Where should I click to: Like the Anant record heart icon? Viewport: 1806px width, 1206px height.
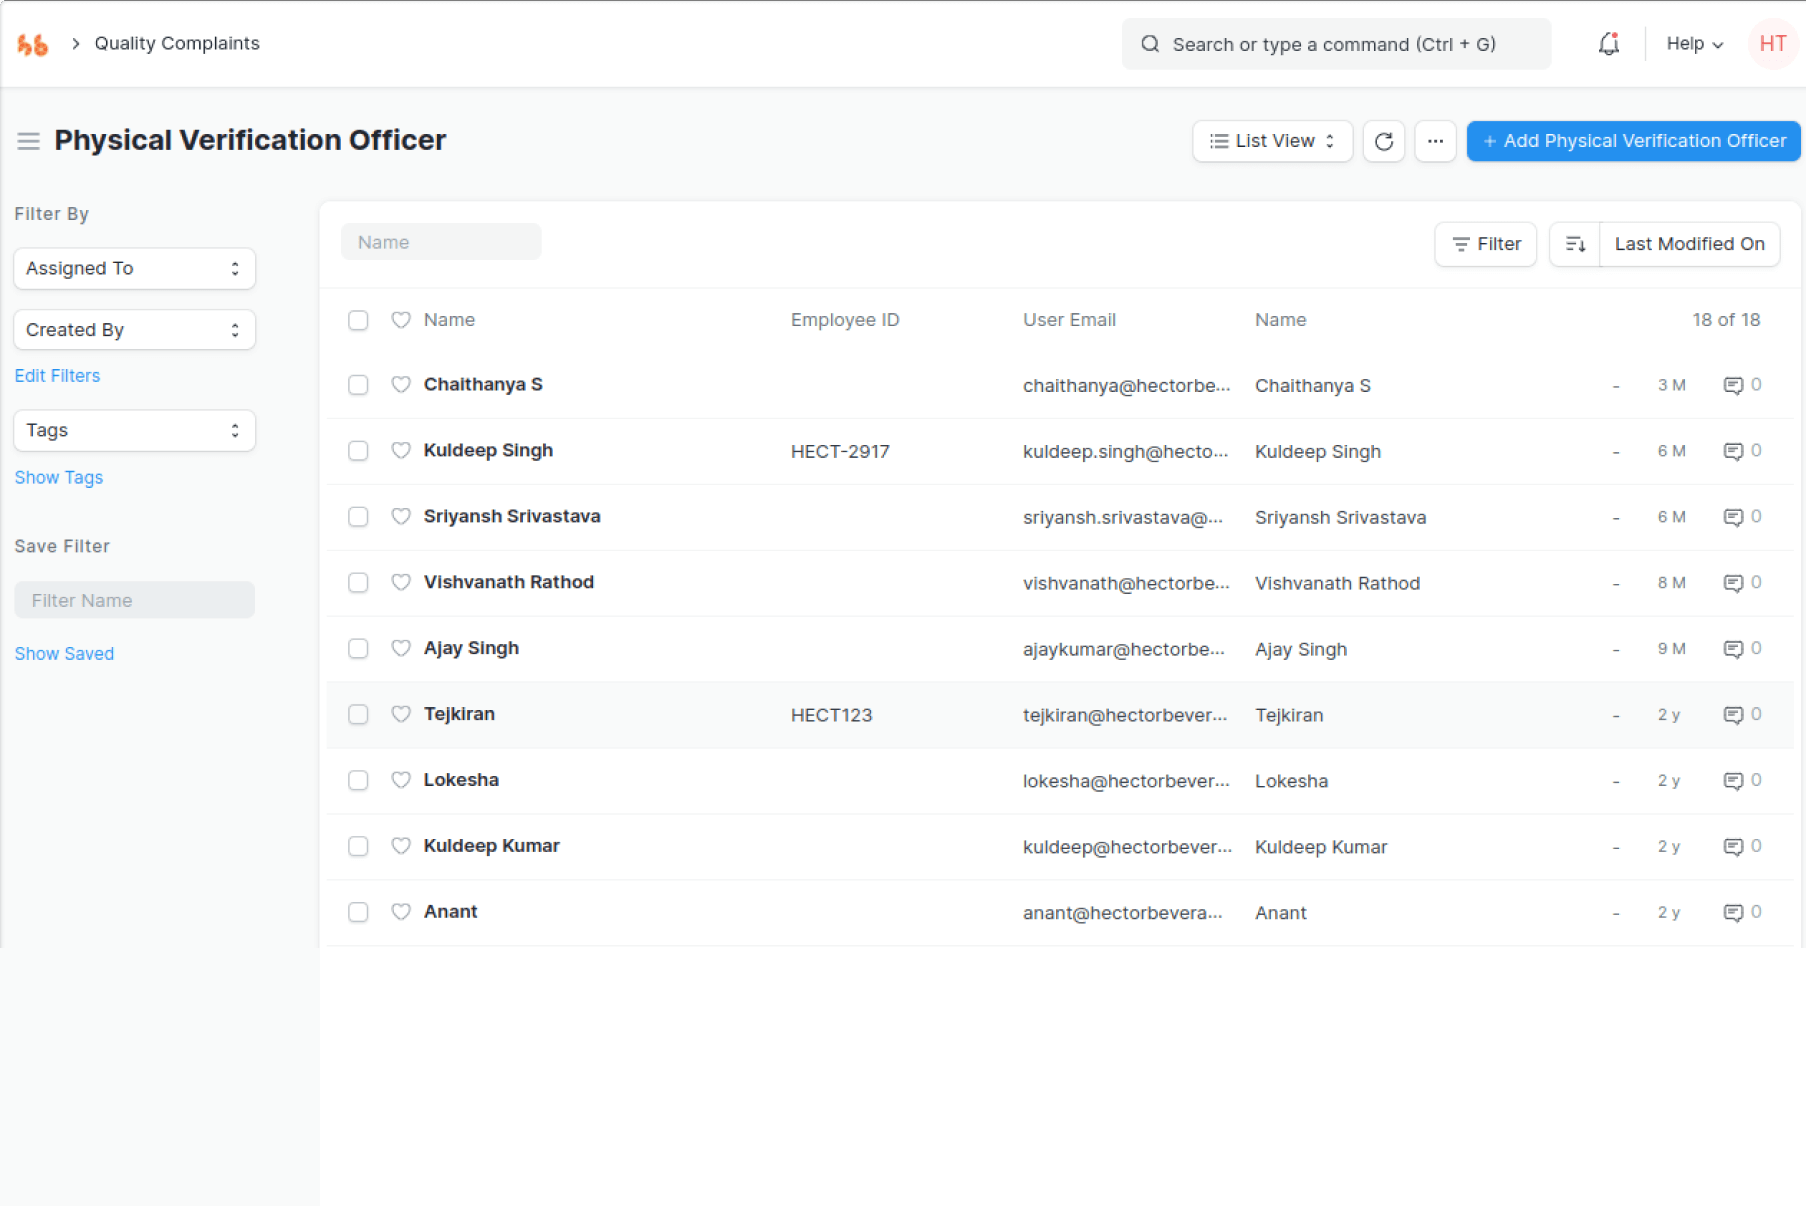point(401,912)
